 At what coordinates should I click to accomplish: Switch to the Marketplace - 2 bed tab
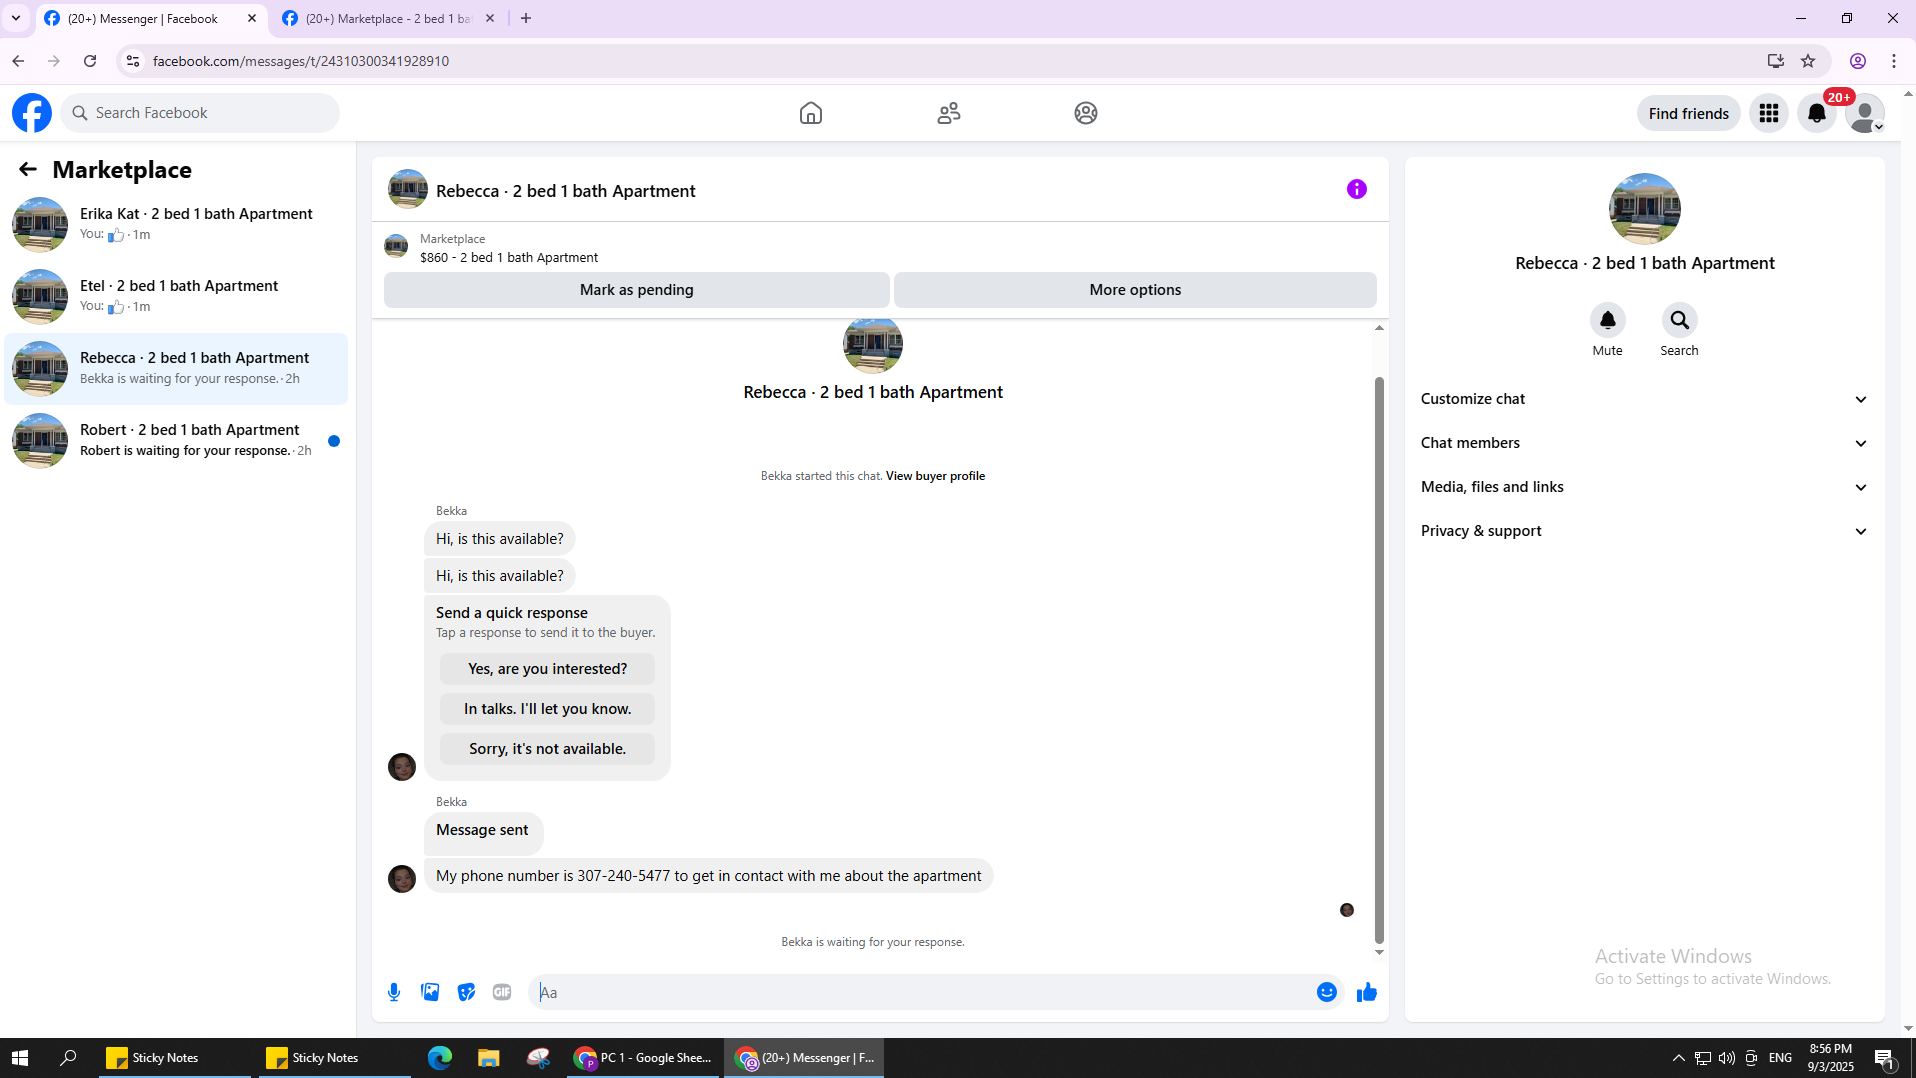(390, 18)
